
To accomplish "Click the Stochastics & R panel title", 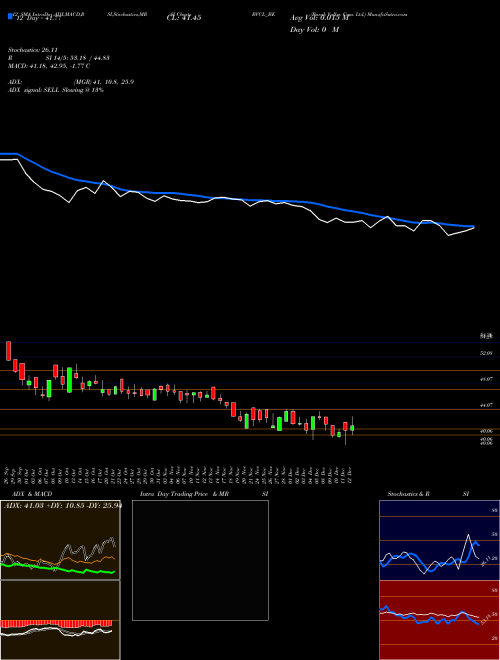I will click(408, 494).
